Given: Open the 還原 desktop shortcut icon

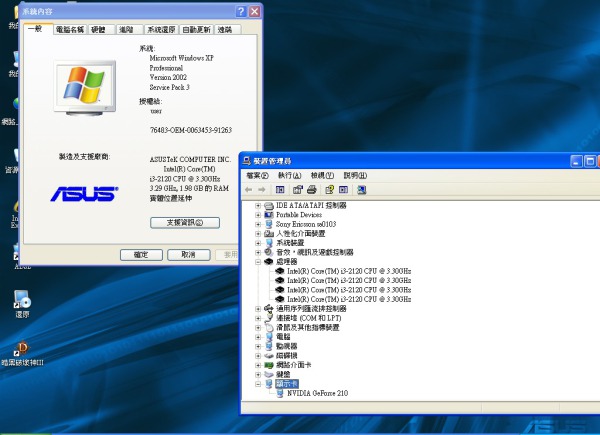Looking at the screenshot, I should pos(22,299).
